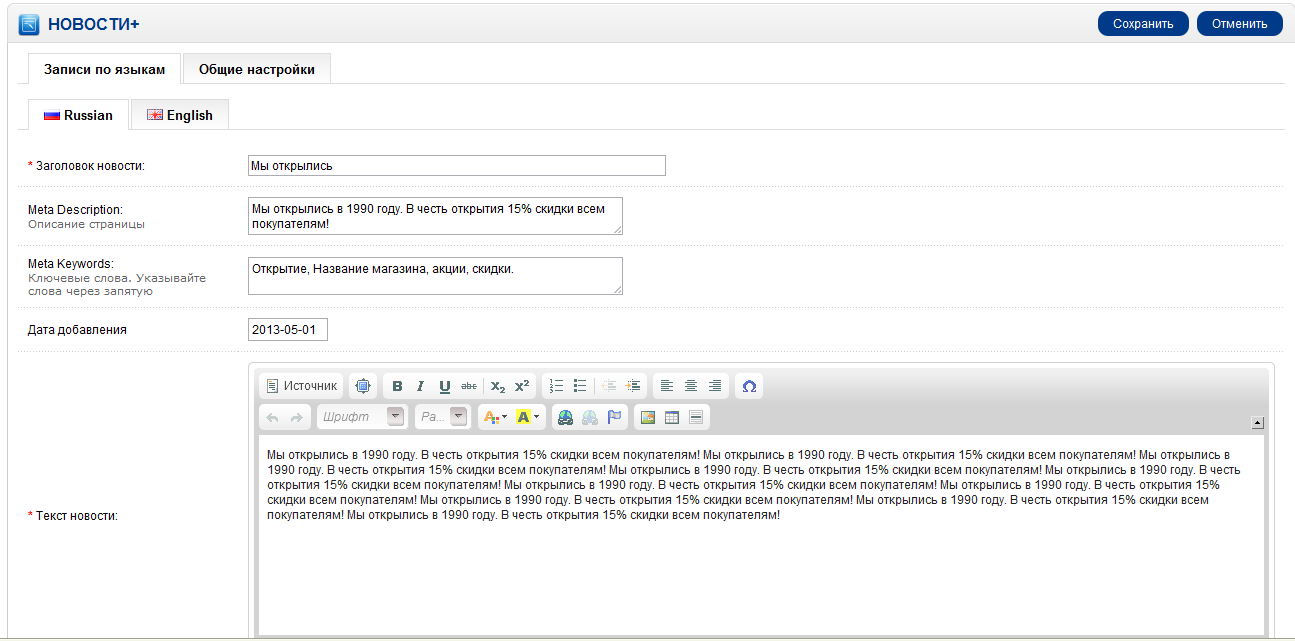Screen dimensions: 1295x641
Task: Toggle superscript formatting
Action: coord(522,386)
